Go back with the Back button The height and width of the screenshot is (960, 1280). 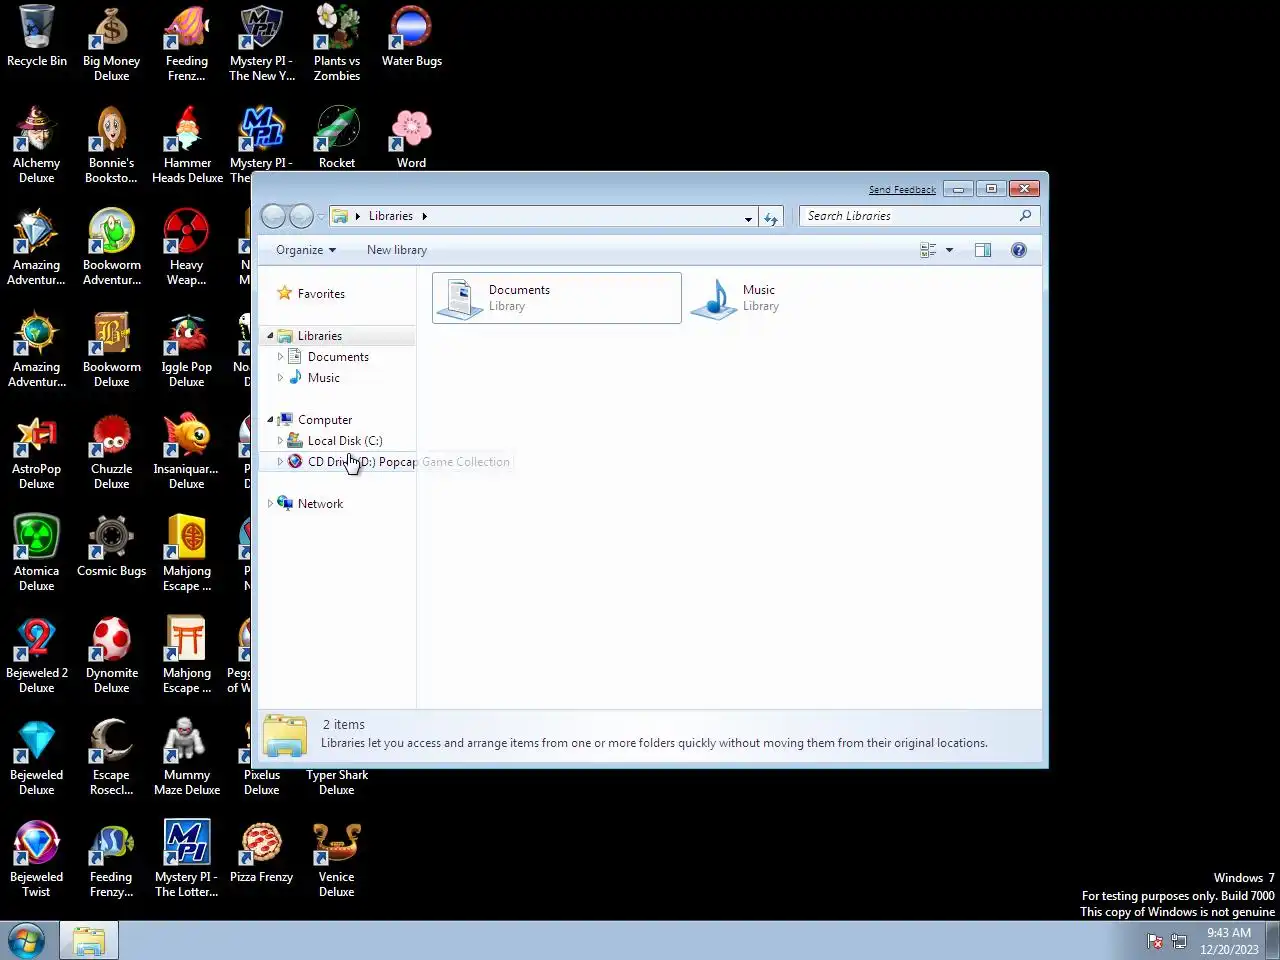tap(273, 216)
